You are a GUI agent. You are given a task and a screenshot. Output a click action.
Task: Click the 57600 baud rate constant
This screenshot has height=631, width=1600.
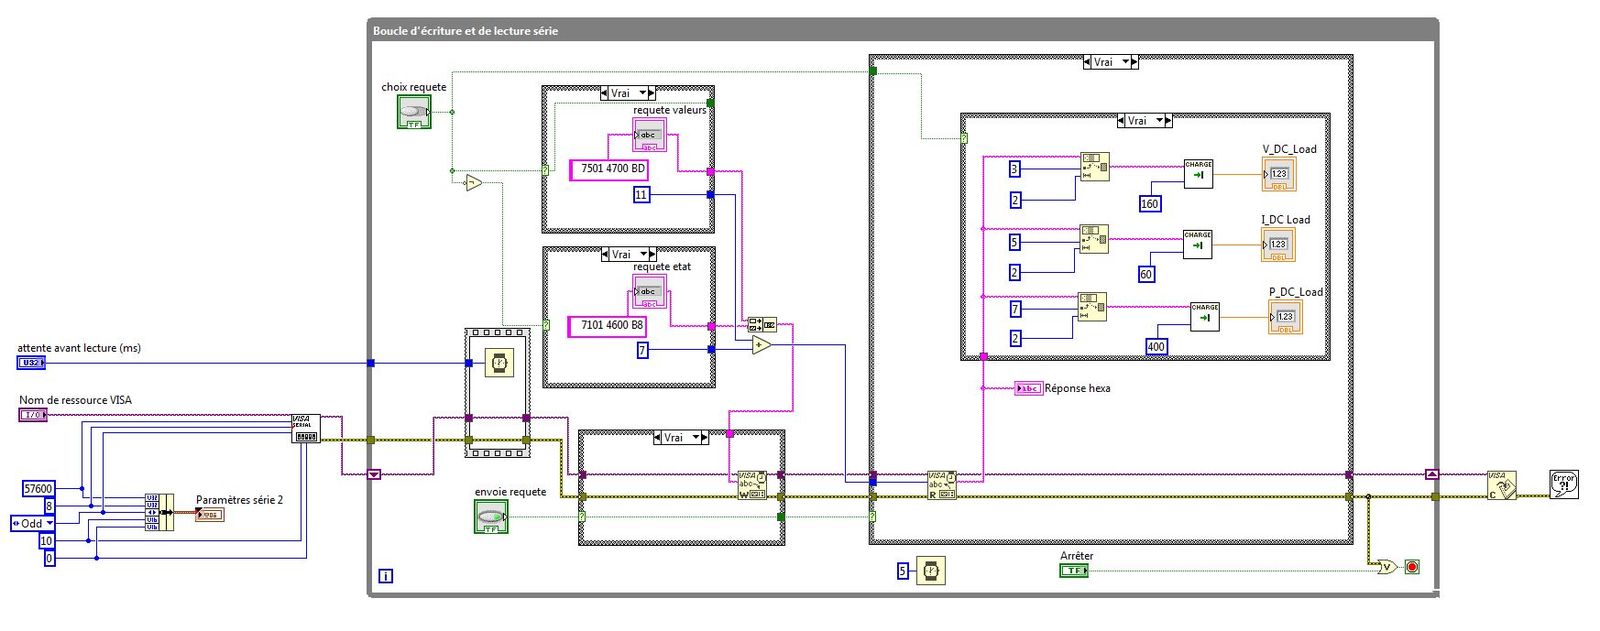point(38,488)
